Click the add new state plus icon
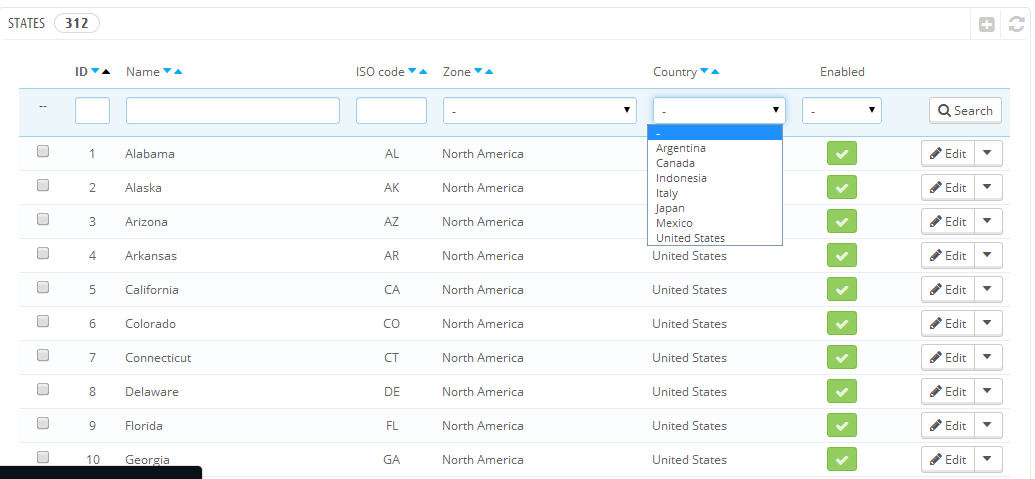1035x479 pixels. pos(986,25)
